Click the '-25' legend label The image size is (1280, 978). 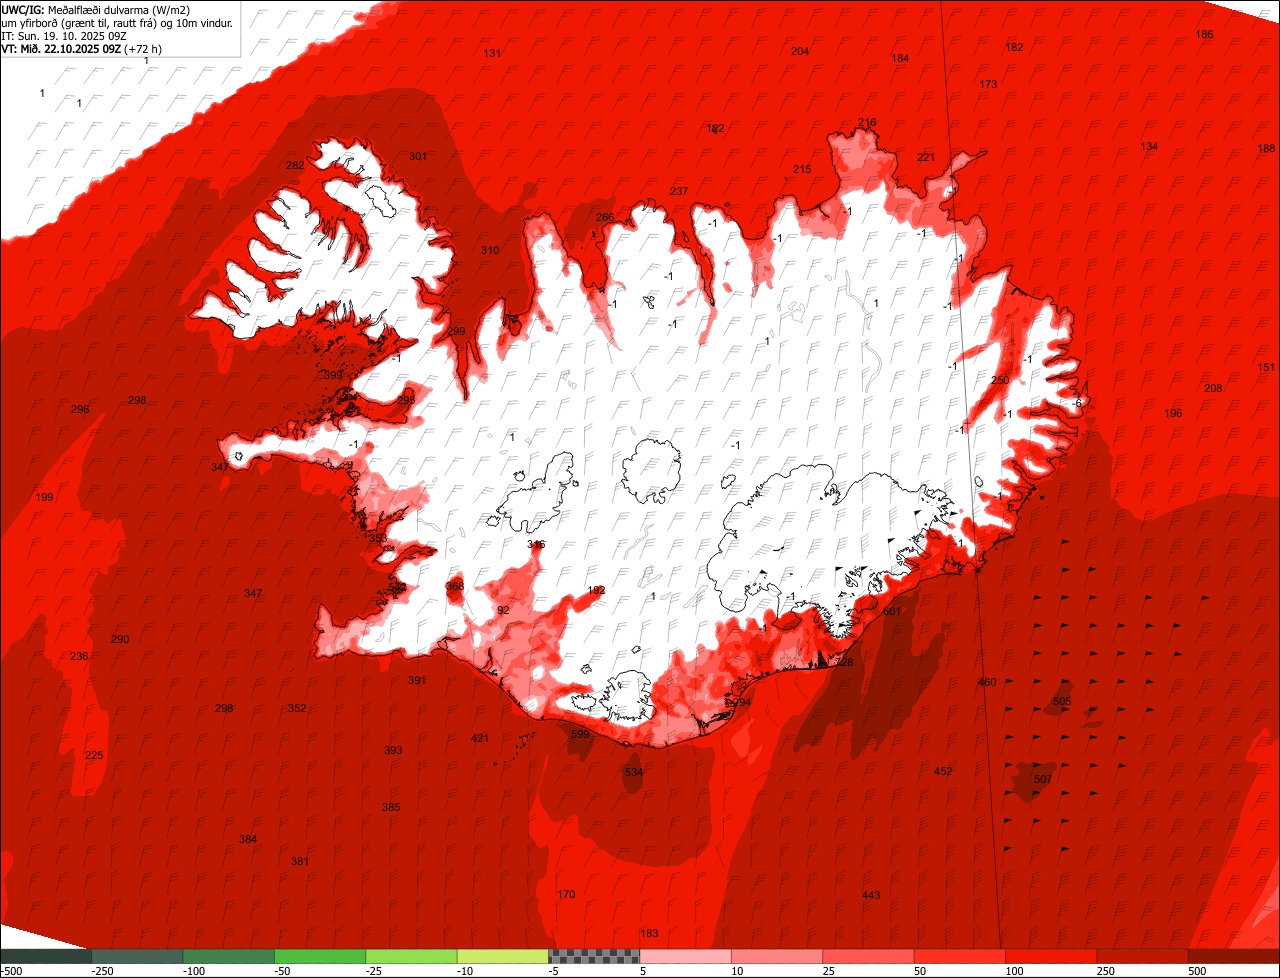tap(376, 971)
